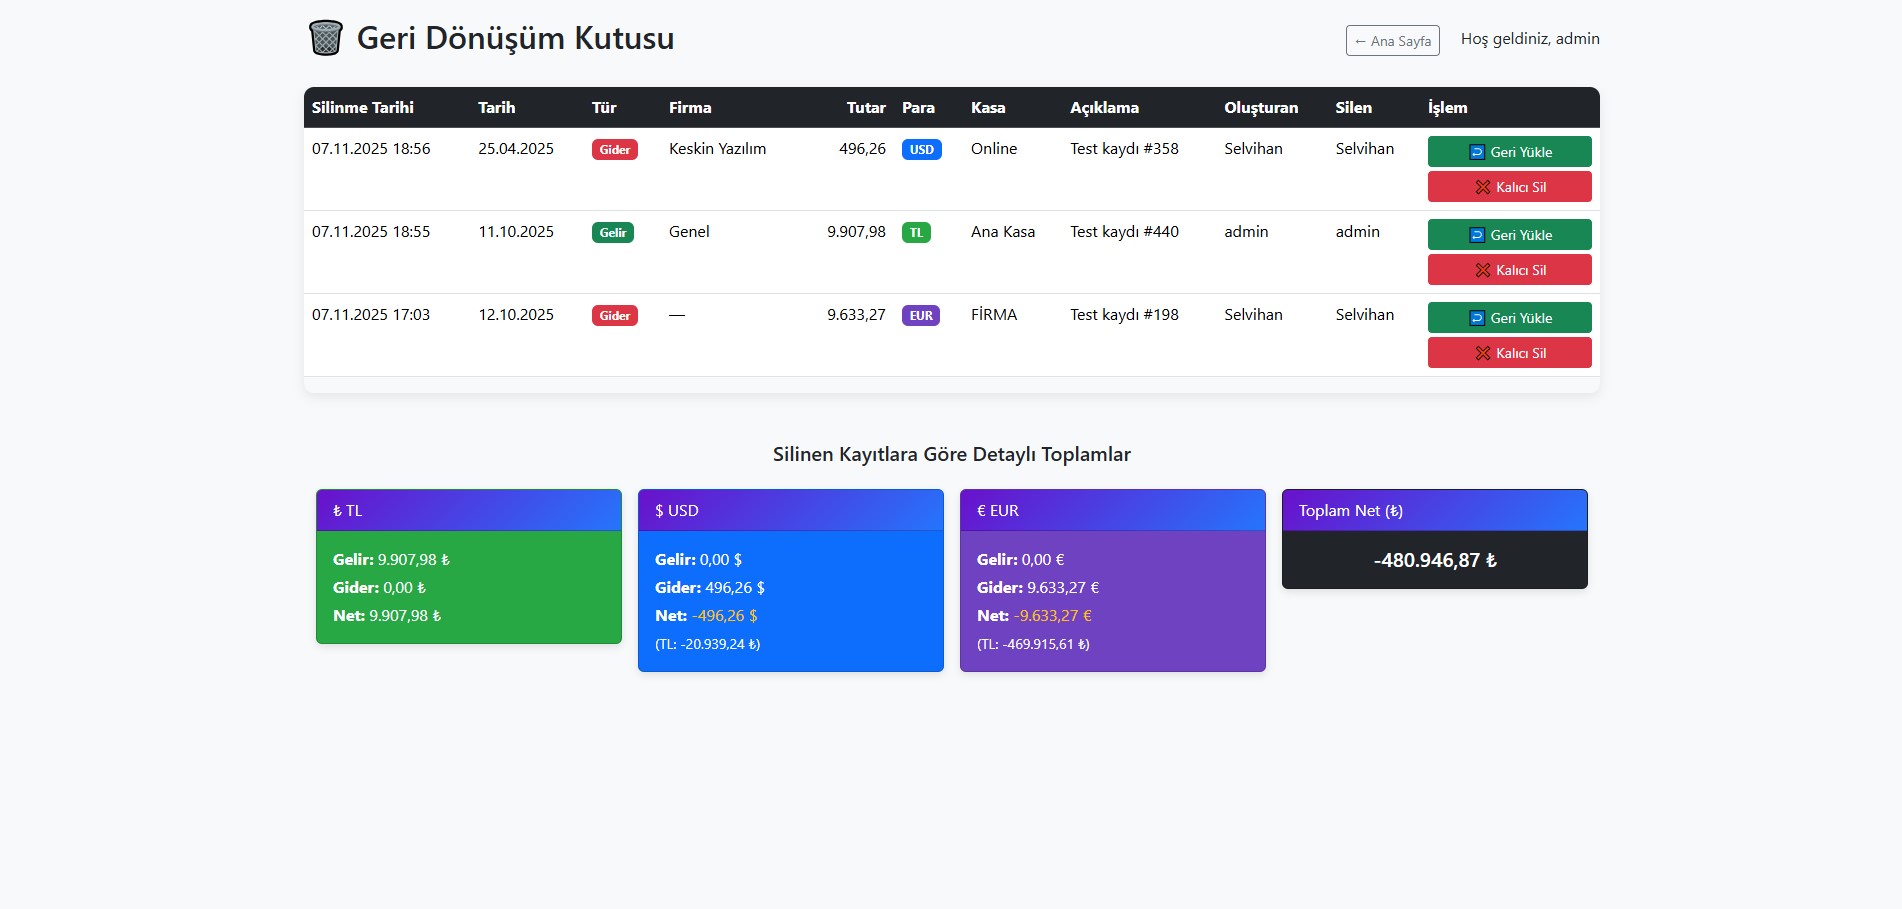Image resolution: width=1902 pixels, height=909 pixels.
Task: Go back using the Ana Sayfa button
Action: pos(1392,41)
